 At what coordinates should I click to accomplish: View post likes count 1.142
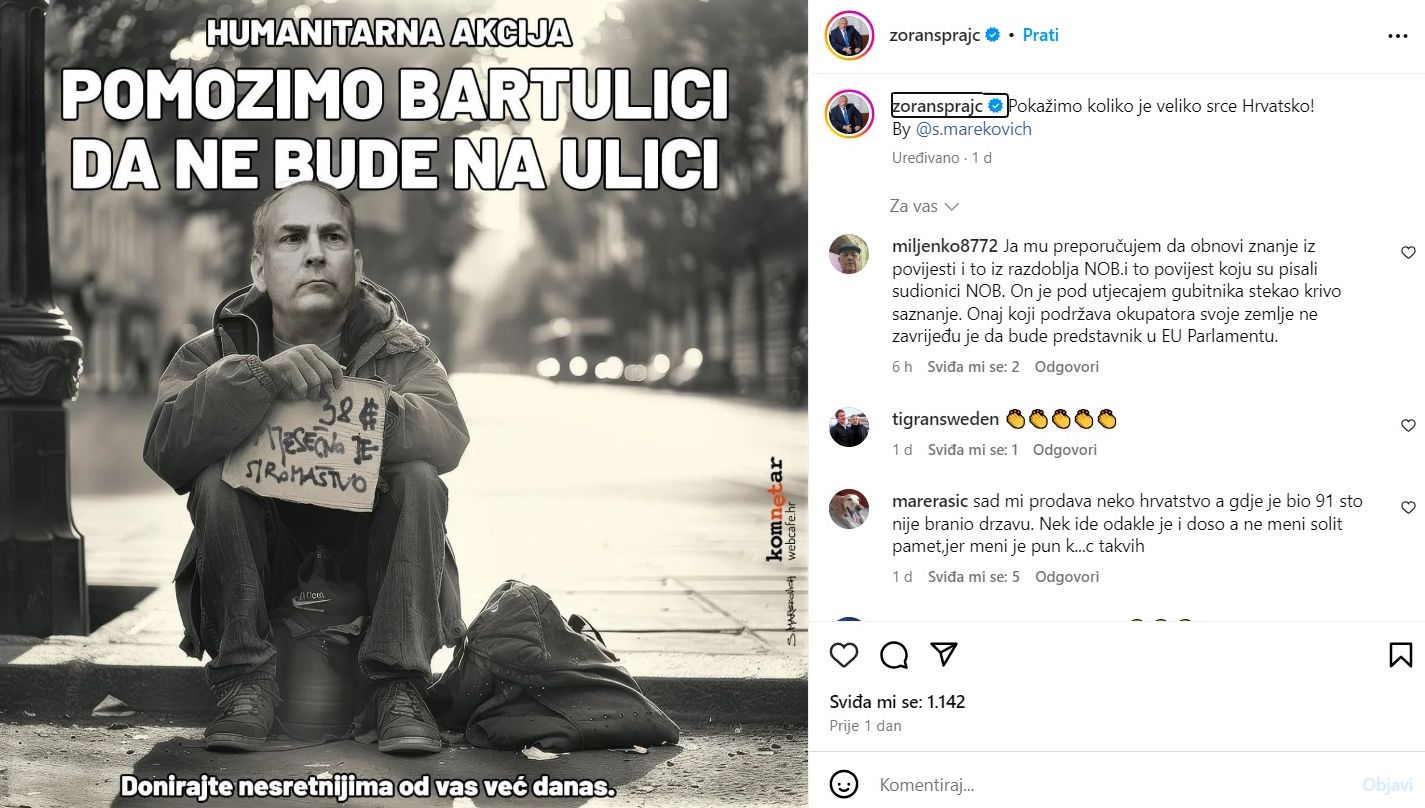tap(897, 702)
